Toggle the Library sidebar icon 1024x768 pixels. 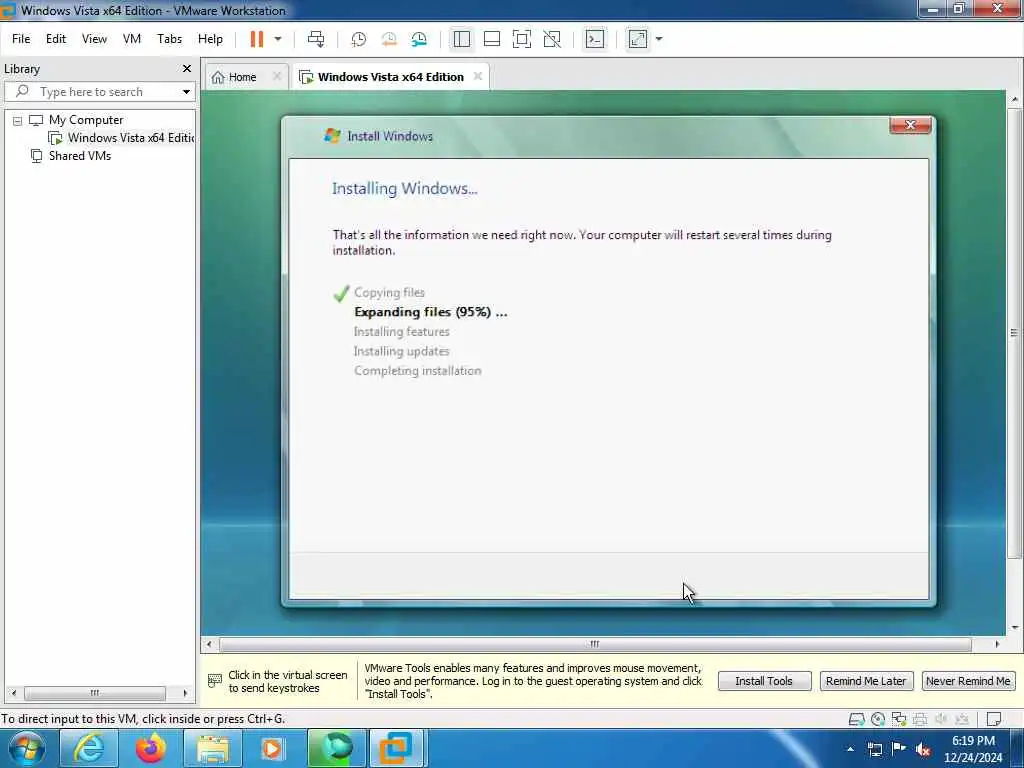(x=462, y=39)
